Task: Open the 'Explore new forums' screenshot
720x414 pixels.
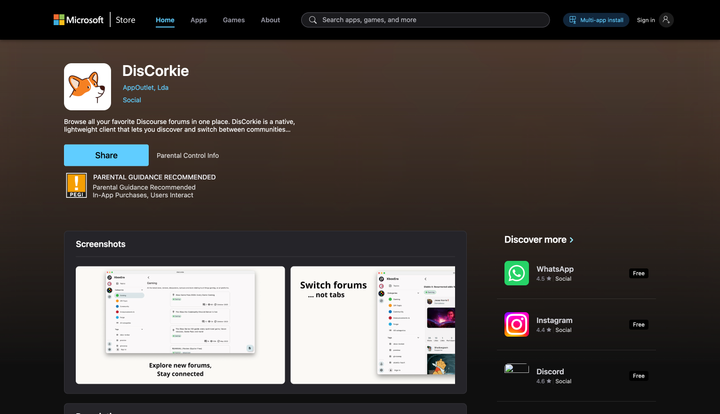Action: (x=180, y=325)
